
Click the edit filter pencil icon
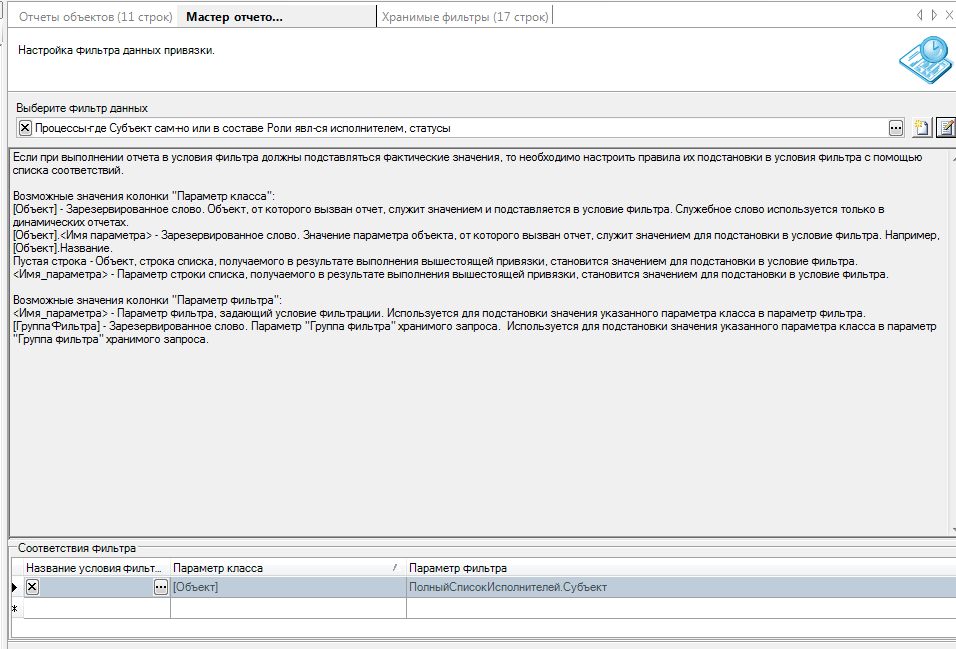pos(945,128)
